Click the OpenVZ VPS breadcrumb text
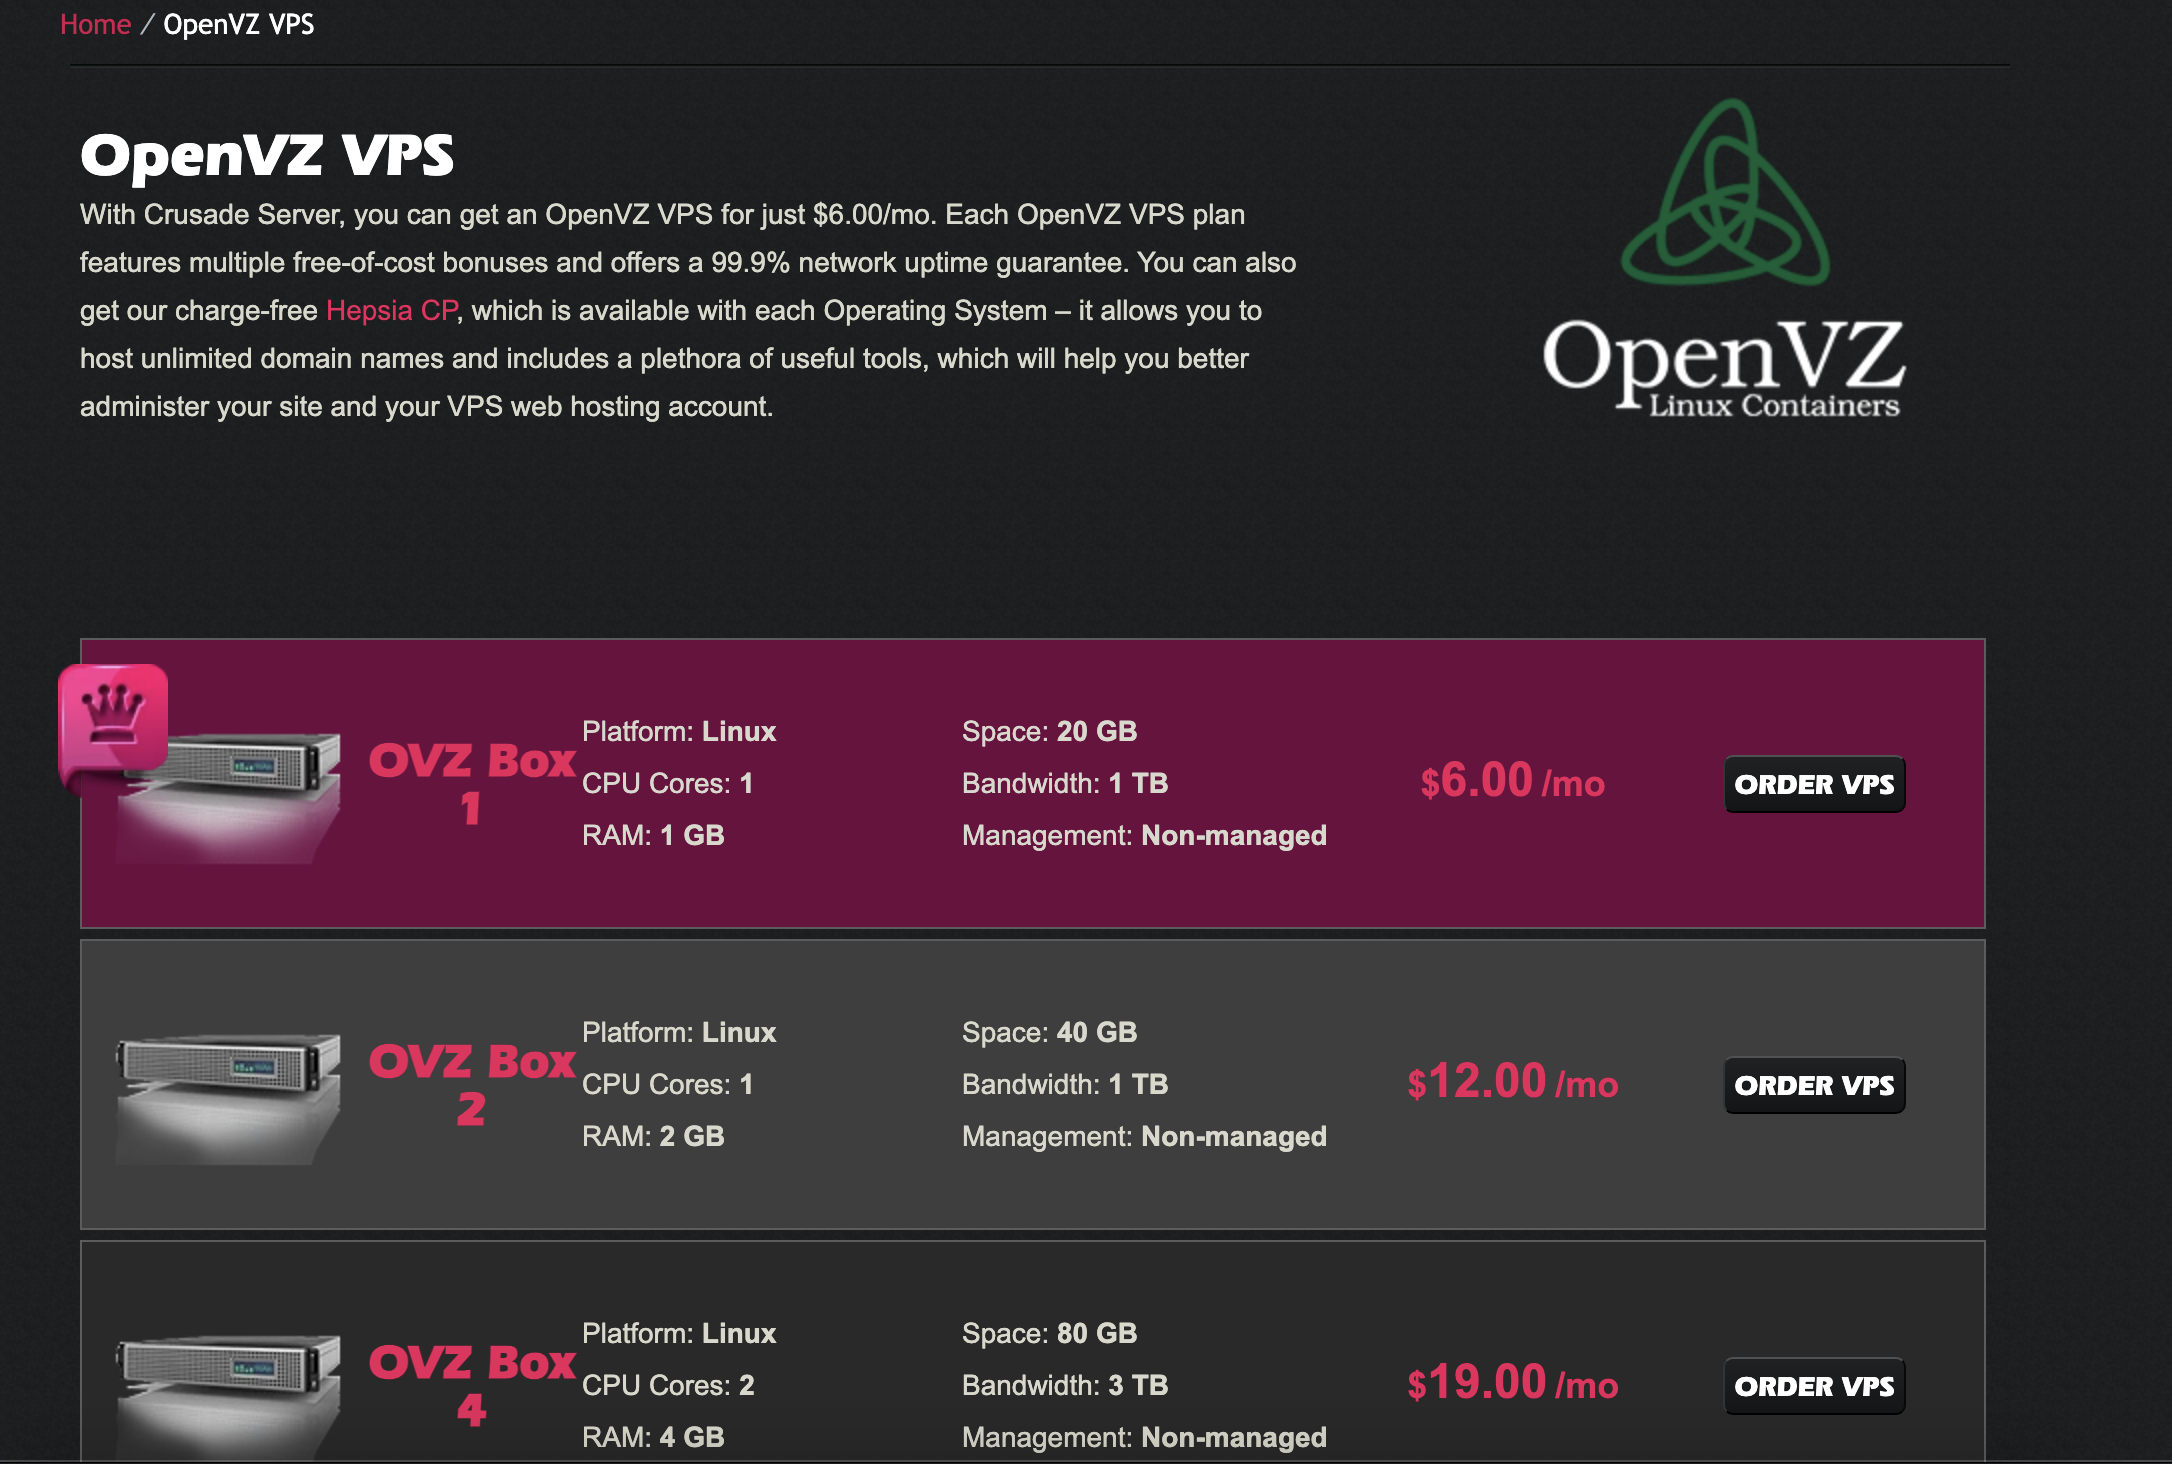 pyautogui.click(x=239, y=24)
